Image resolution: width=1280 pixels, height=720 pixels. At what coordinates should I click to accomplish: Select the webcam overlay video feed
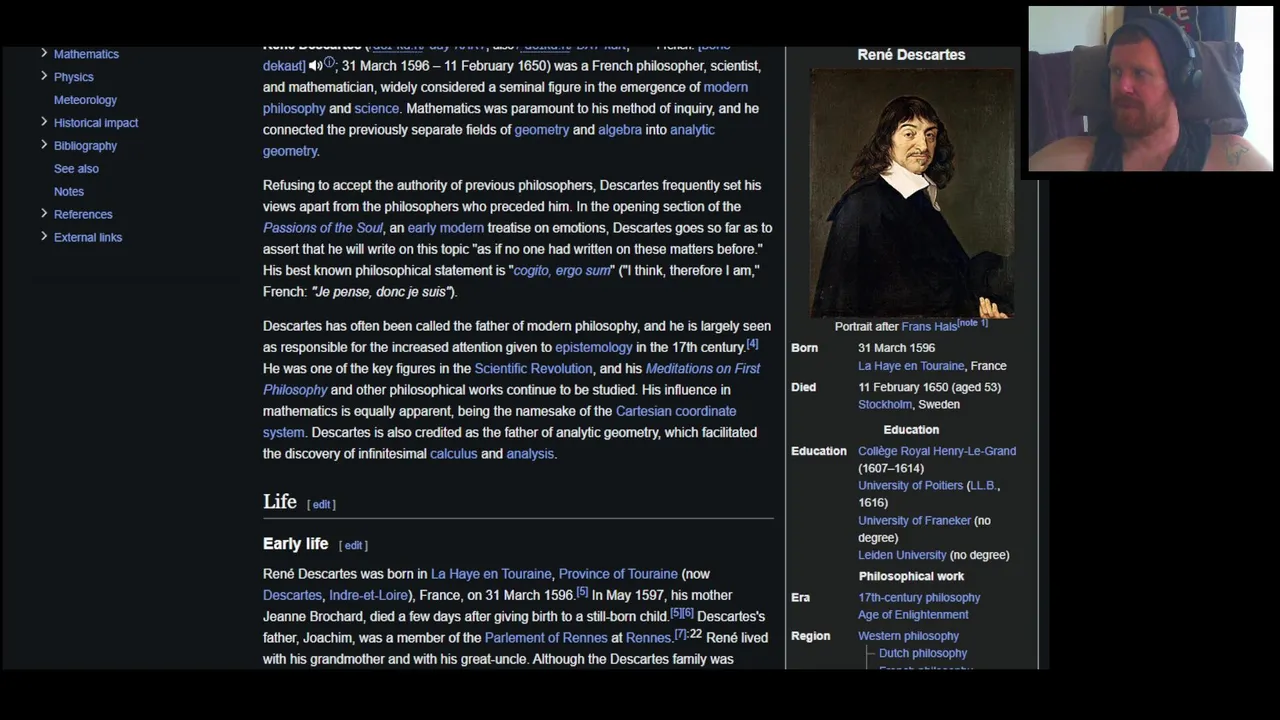point(1150,90)
